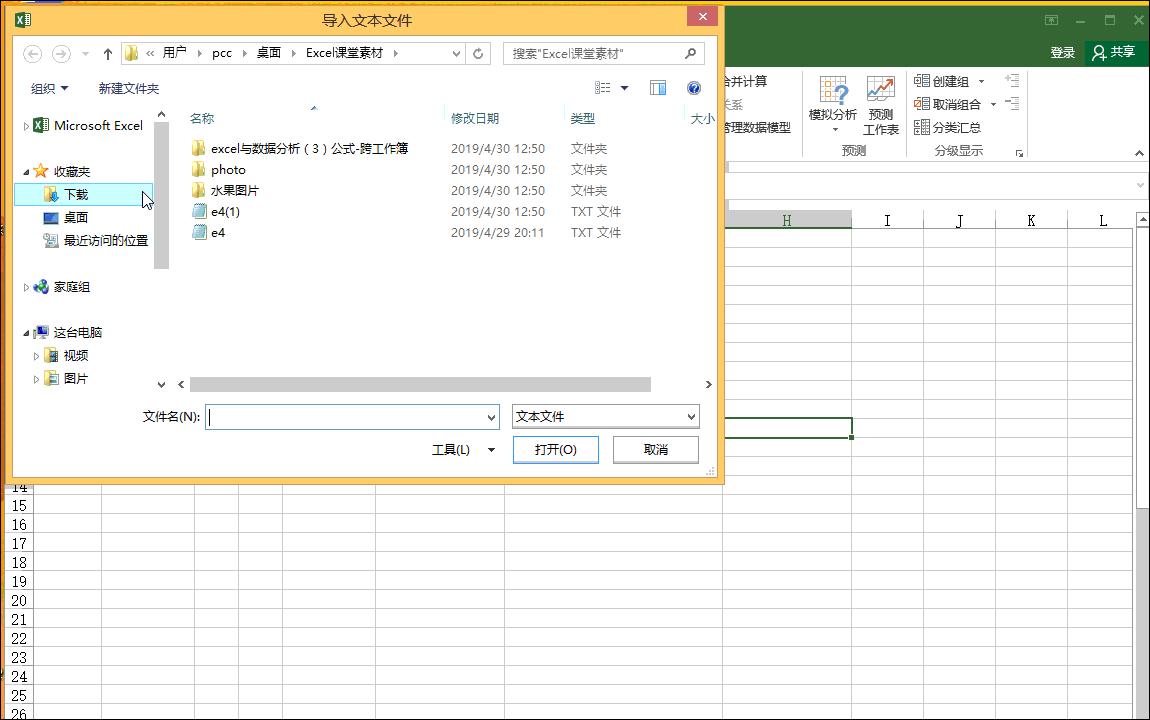Click Hide Detail icon in outline group

tap(1012, 103)
